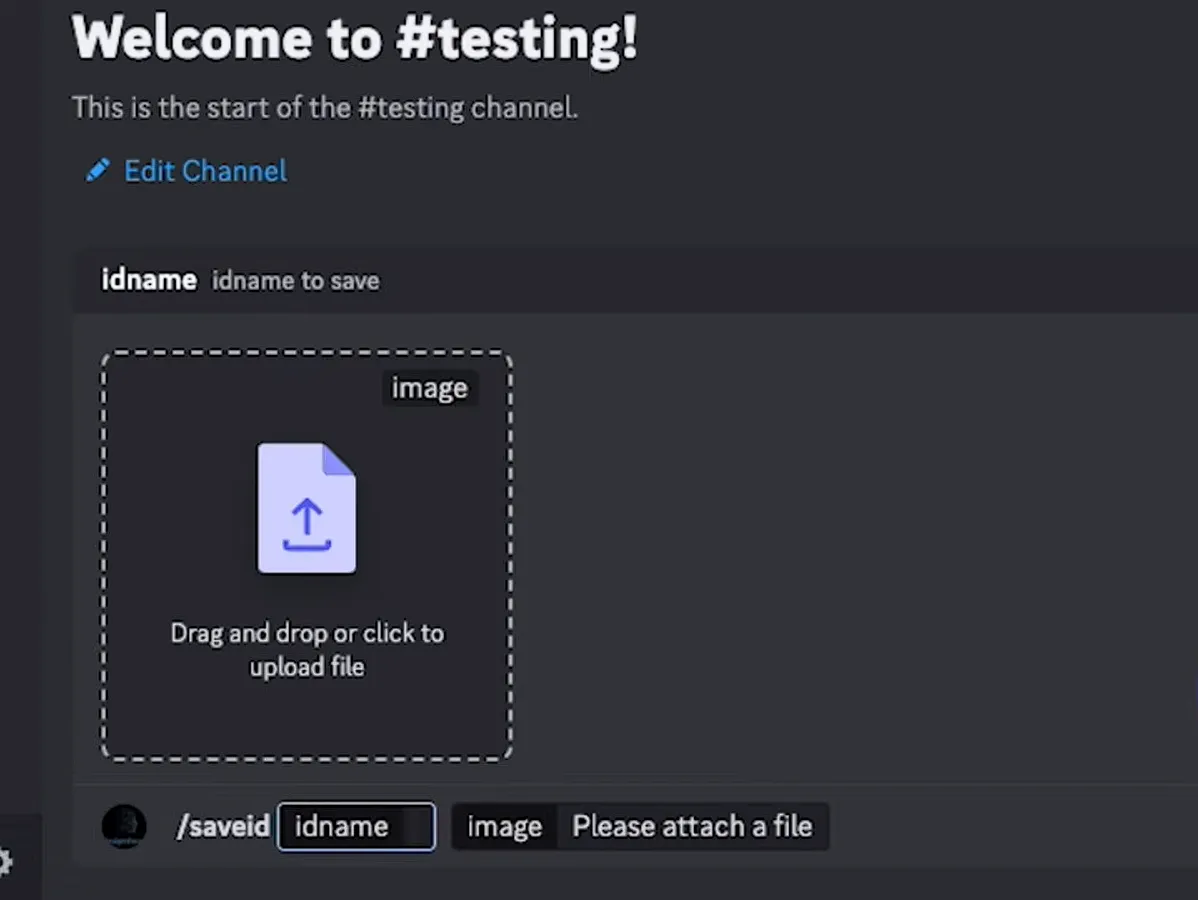Click the folded corner of the upload file icon
Screen dimensions: 1198x900
tap(340, 460)
